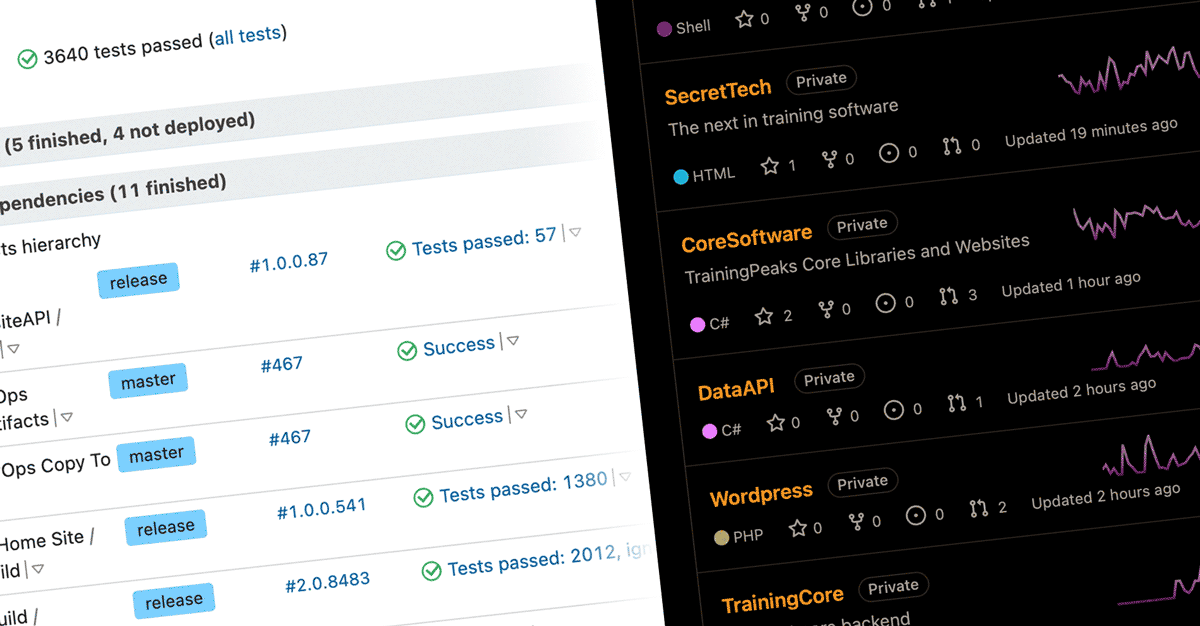1200x626 pixels.
Task: Open the pull requests icon under SecretTech
Action: click(952, 146)
